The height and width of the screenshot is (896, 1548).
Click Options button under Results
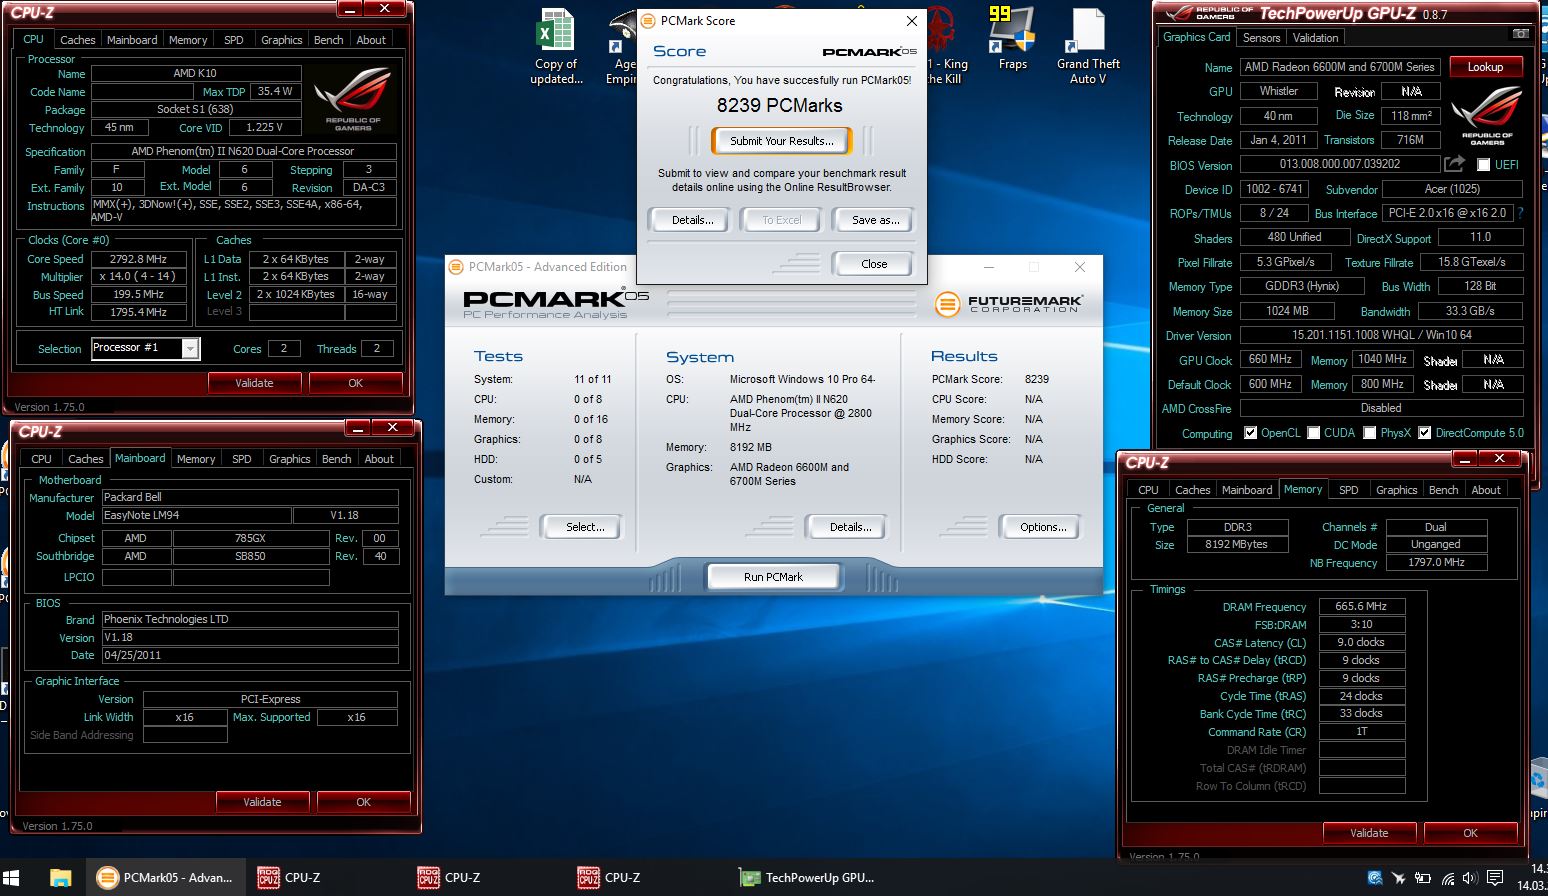1042,527
